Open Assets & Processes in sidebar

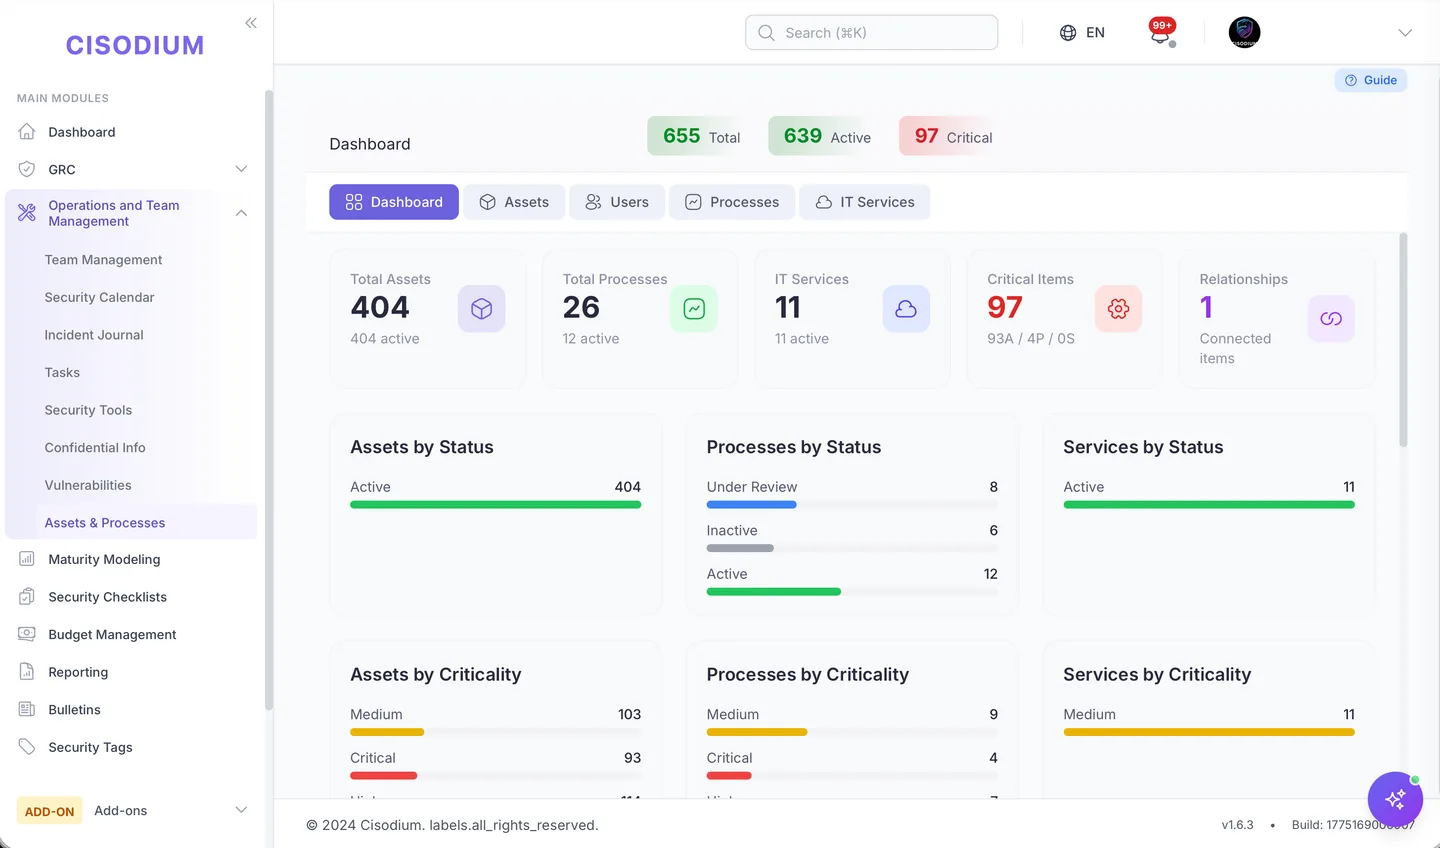(105, 523)
